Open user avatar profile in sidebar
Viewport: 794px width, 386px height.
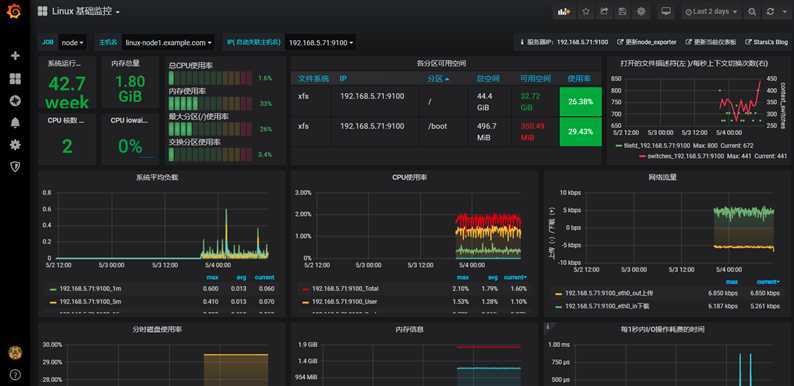click(x=15, y=353)
